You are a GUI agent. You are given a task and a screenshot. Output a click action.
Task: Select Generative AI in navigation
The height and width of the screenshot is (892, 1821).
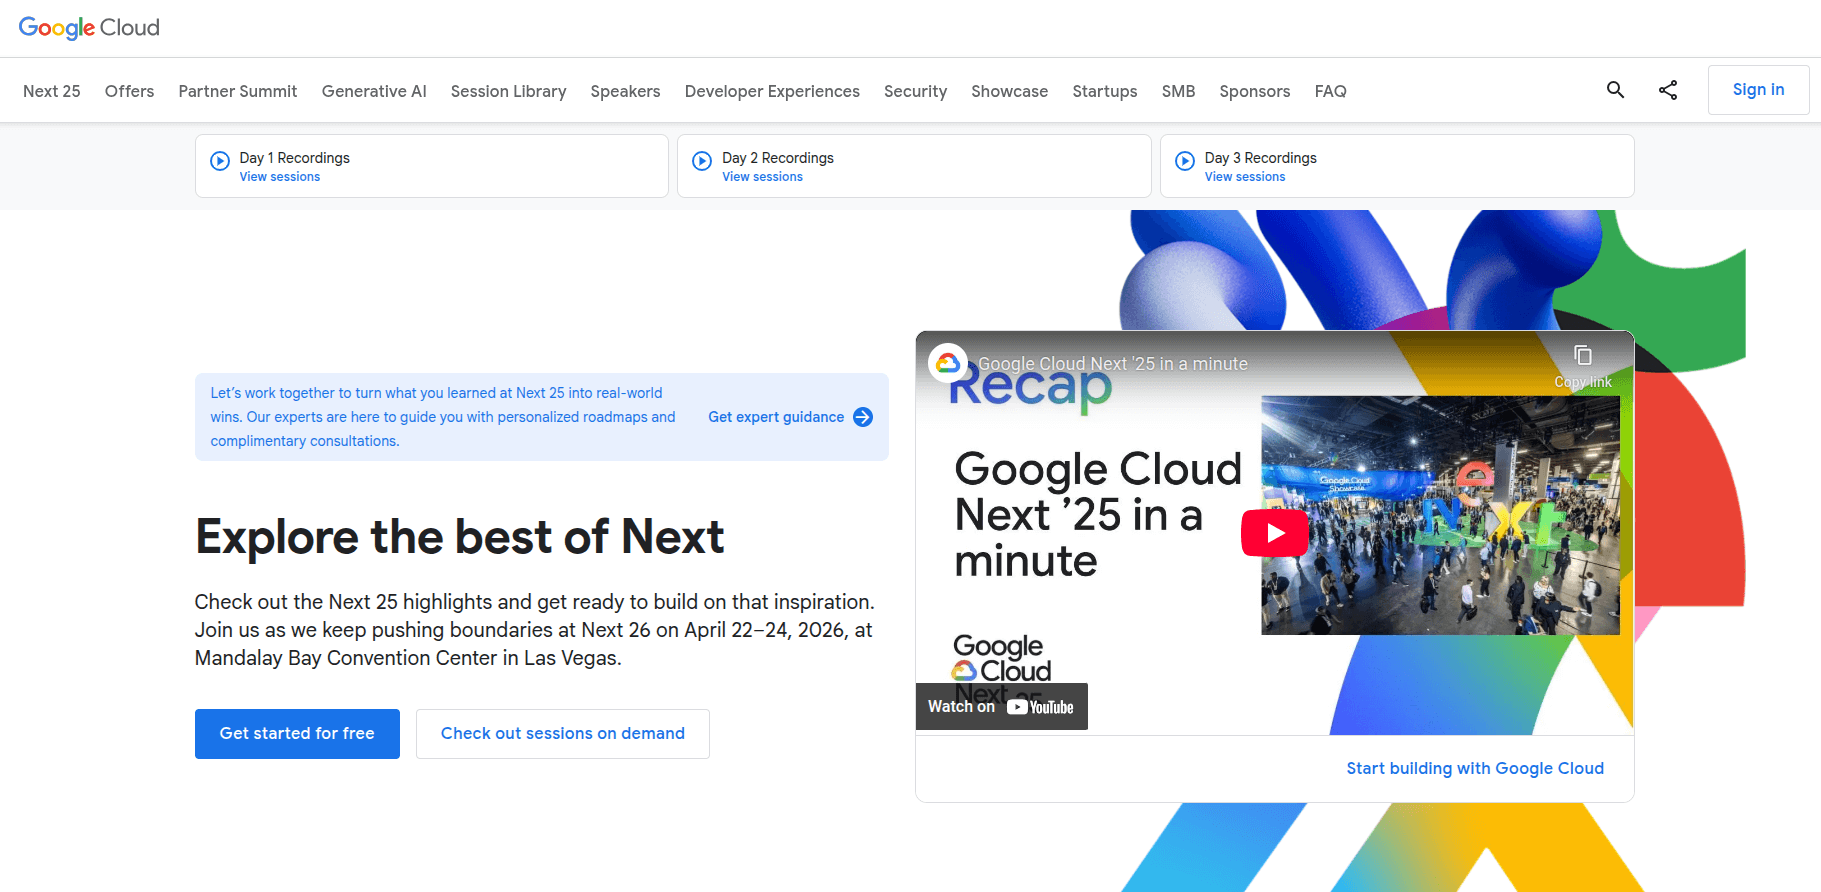click(374, 91)
